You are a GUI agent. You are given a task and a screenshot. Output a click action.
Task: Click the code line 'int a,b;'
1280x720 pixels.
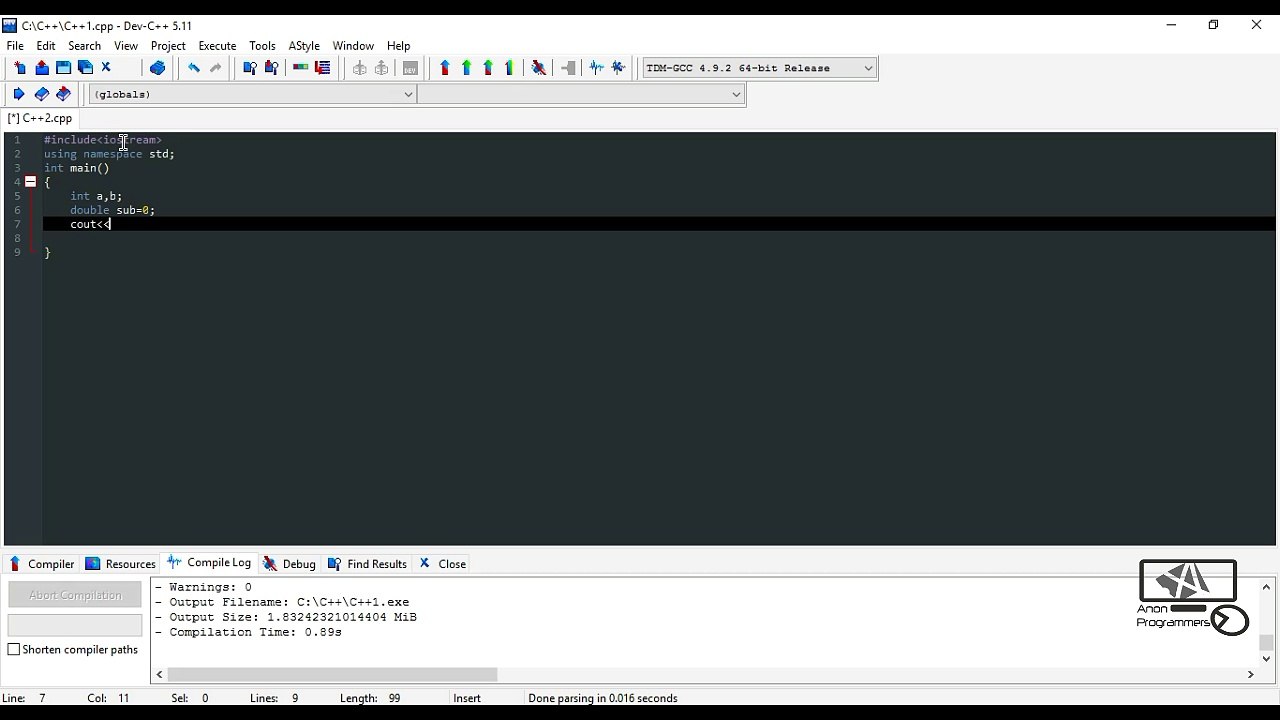[96, 196]
